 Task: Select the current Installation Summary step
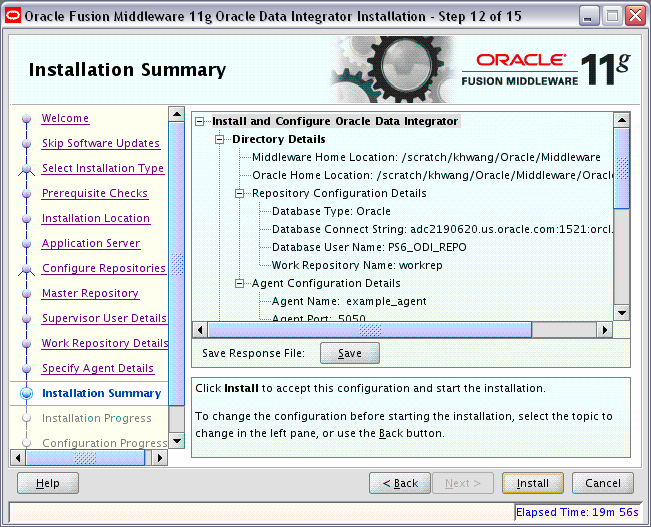tap(101, 393)
